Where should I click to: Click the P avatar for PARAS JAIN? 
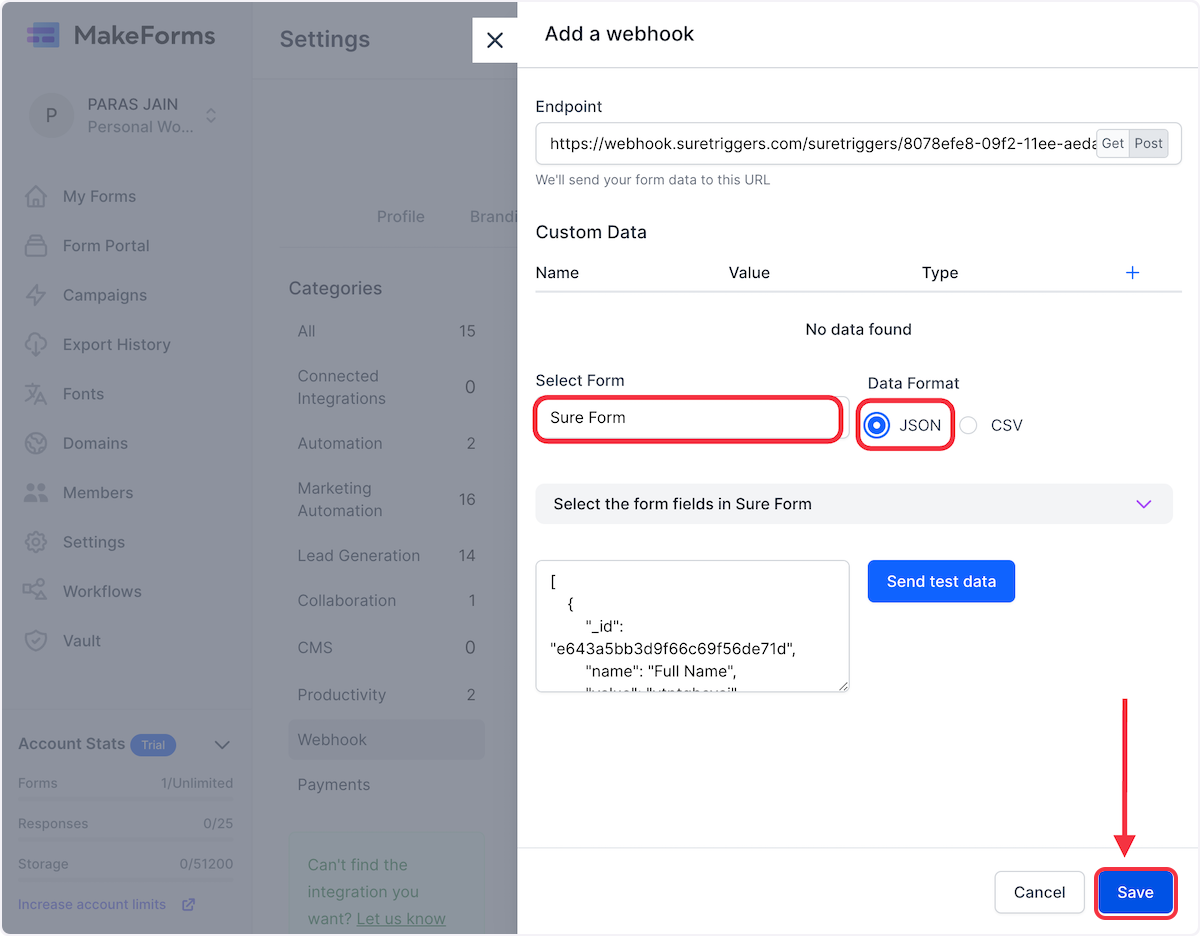(x=51, y=115)
